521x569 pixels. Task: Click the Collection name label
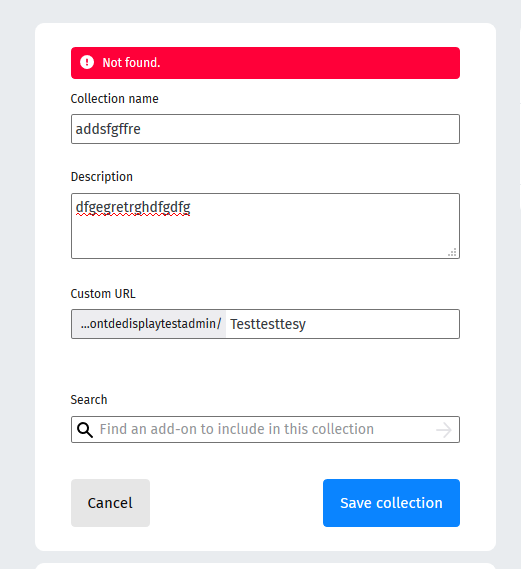click(x=115, y=99)
